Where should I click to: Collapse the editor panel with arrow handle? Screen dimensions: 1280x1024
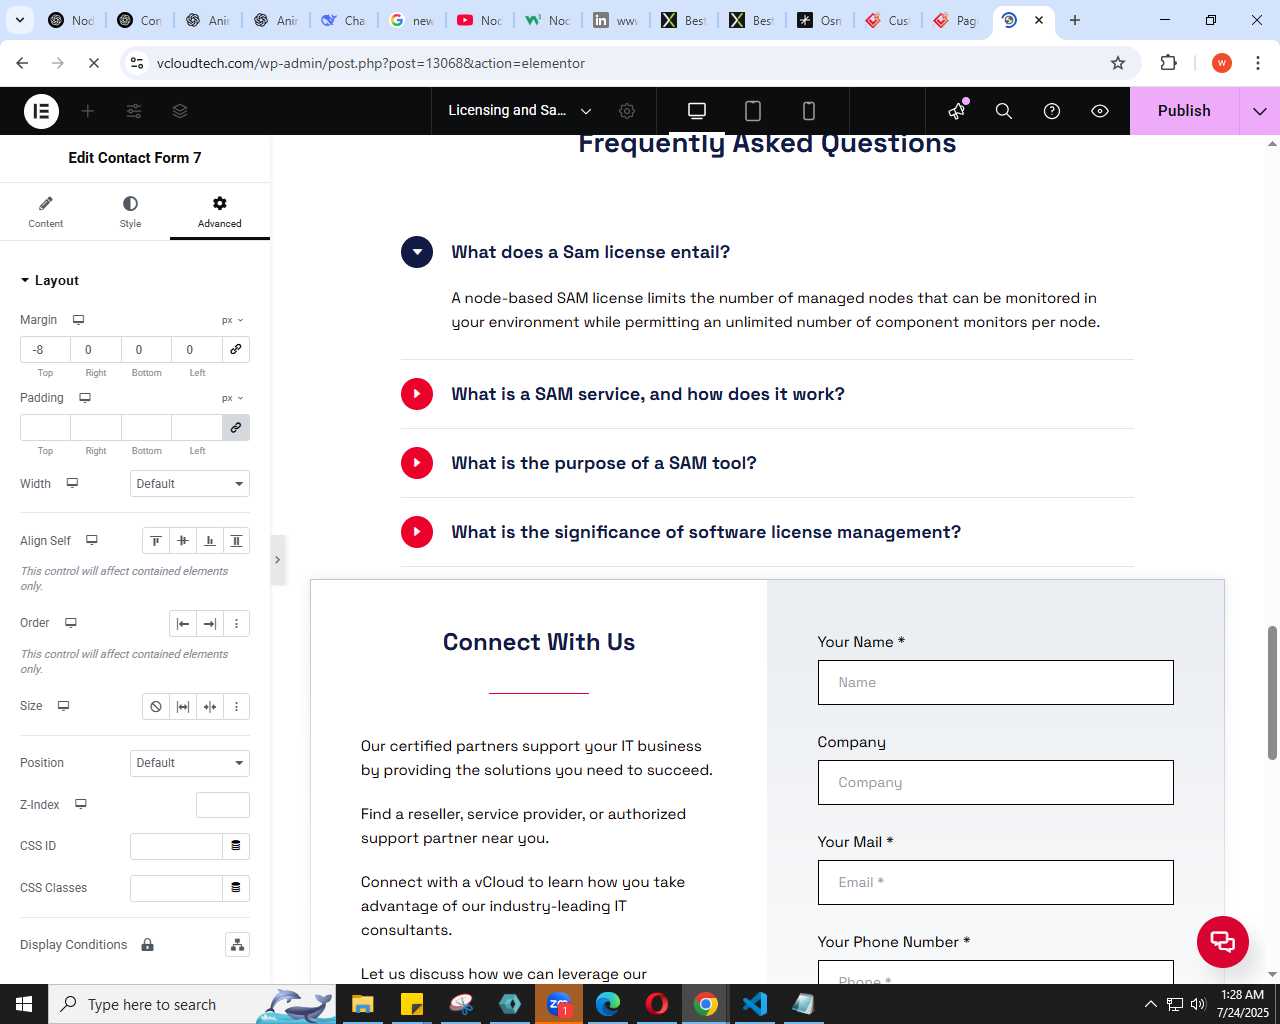[x=277, y=560]
